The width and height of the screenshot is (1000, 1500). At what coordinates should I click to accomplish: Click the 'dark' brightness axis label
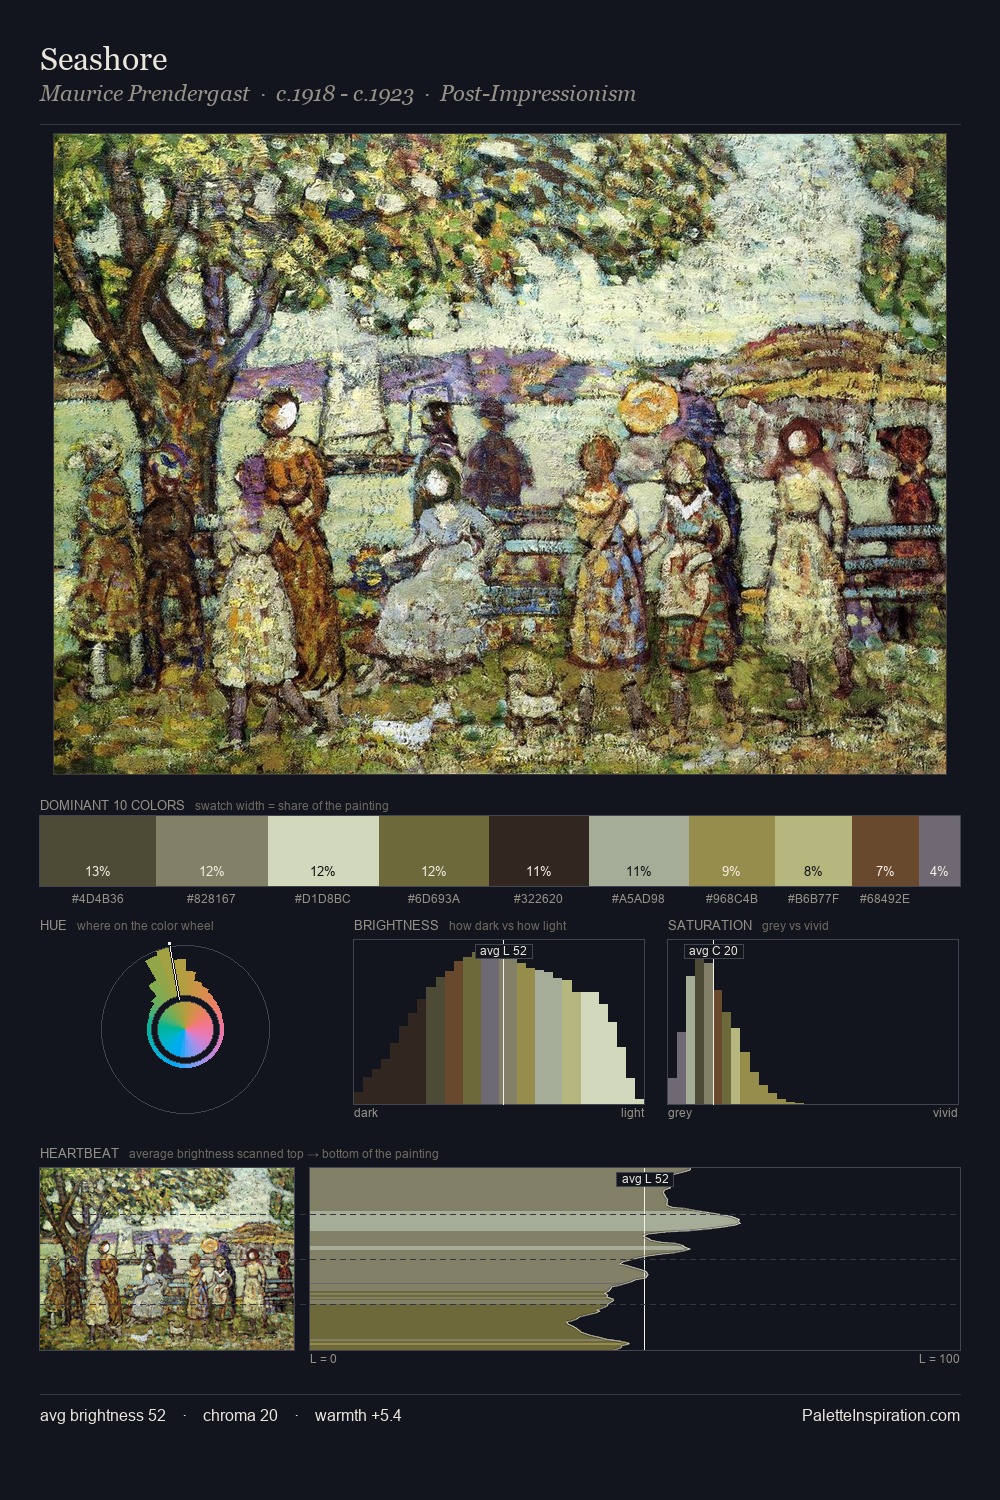pyautogui.click(x=366, y=1113)
